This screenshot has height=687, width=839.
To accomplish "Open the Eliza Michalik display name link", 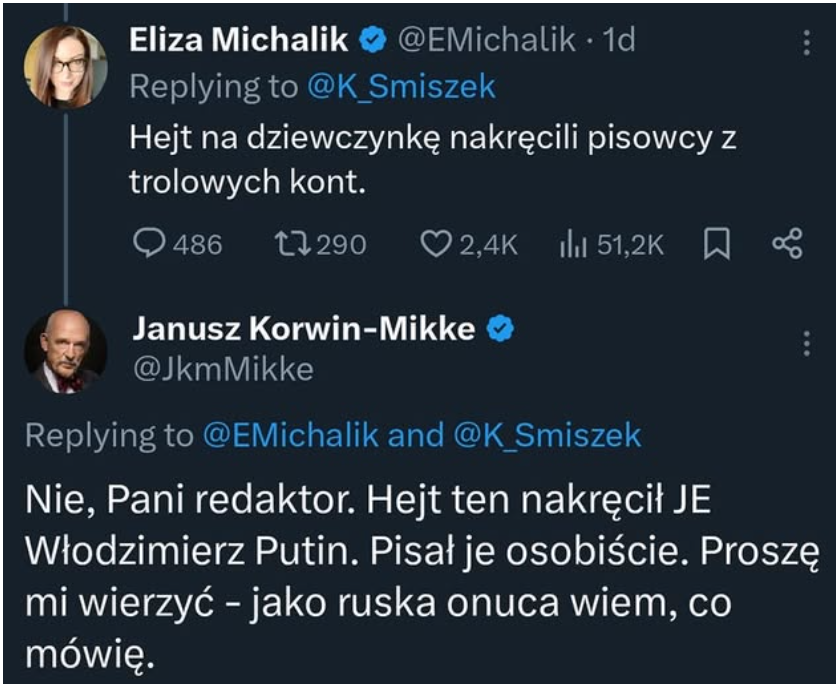I will coord(239,39).
